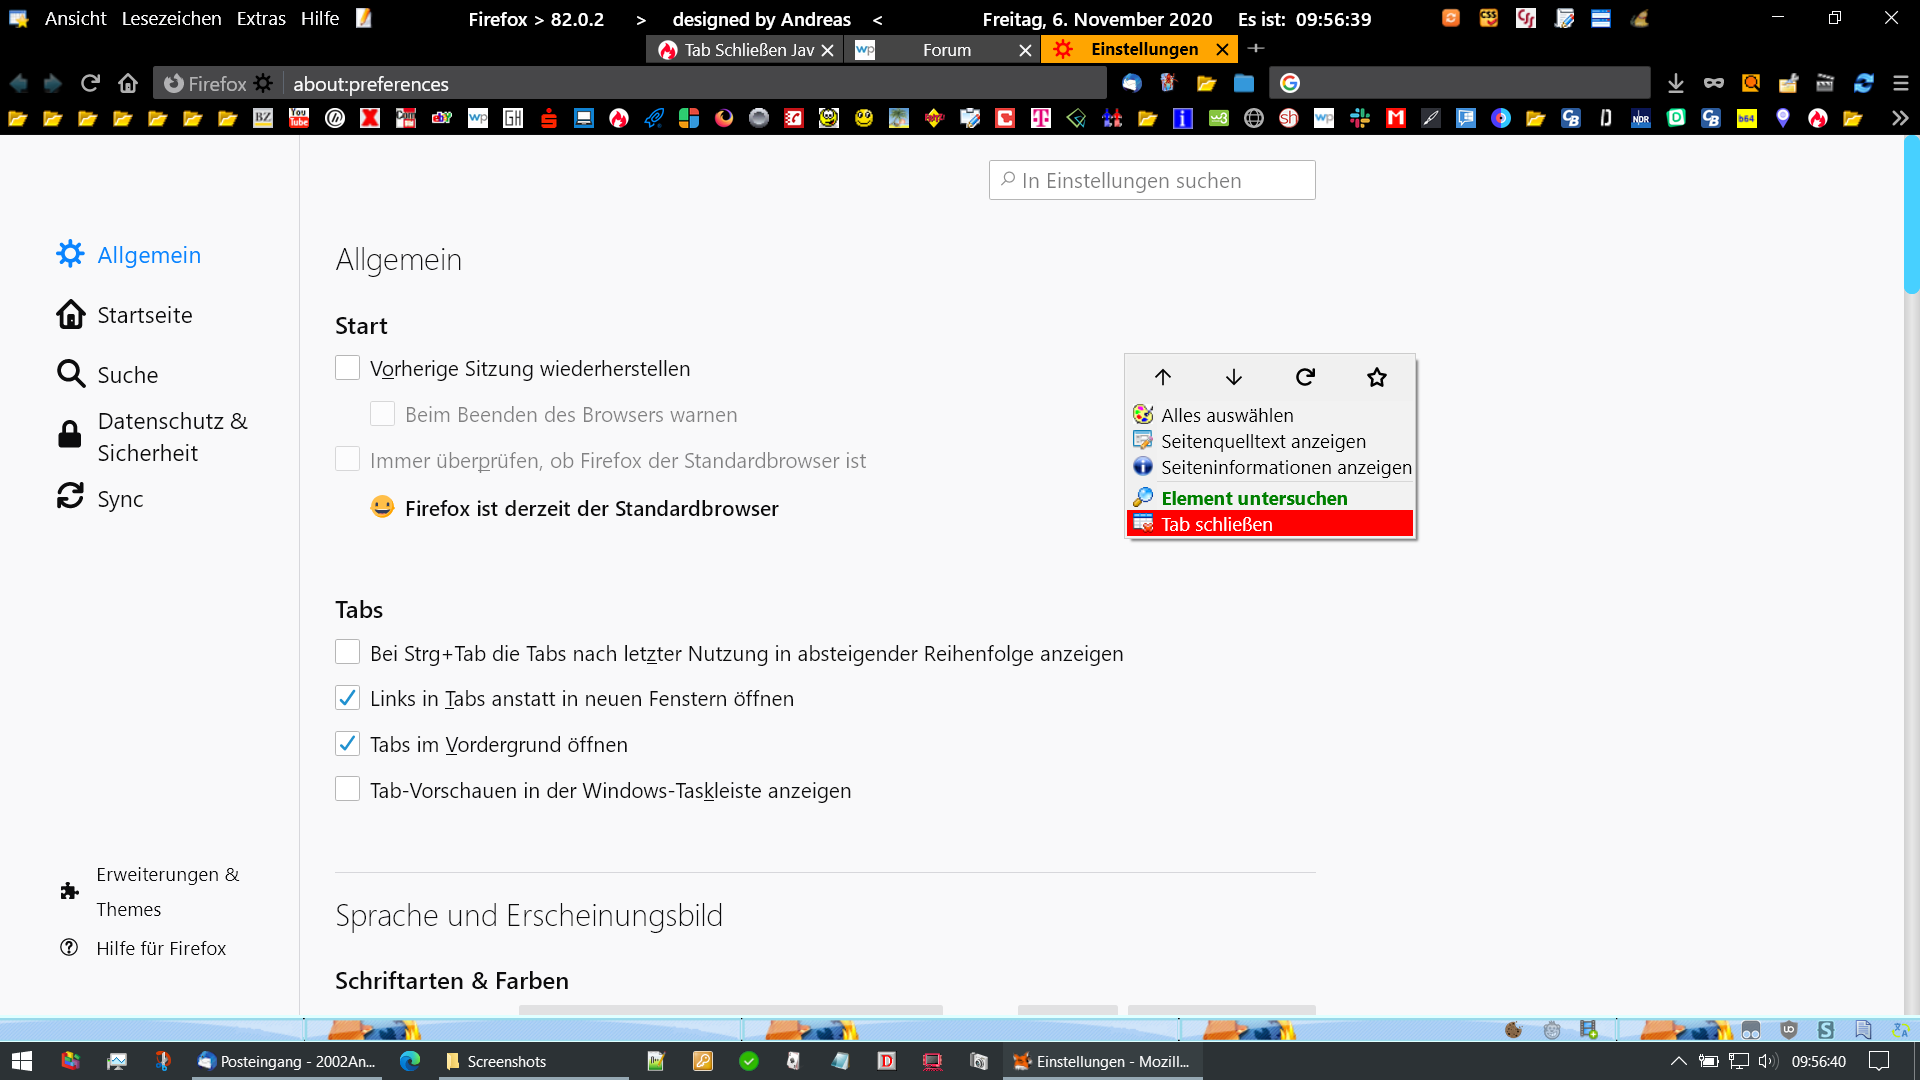Click the vertical page scrollbar thumb
The height and width of the screenshot is (1080, 1920).
[1911, 215]
